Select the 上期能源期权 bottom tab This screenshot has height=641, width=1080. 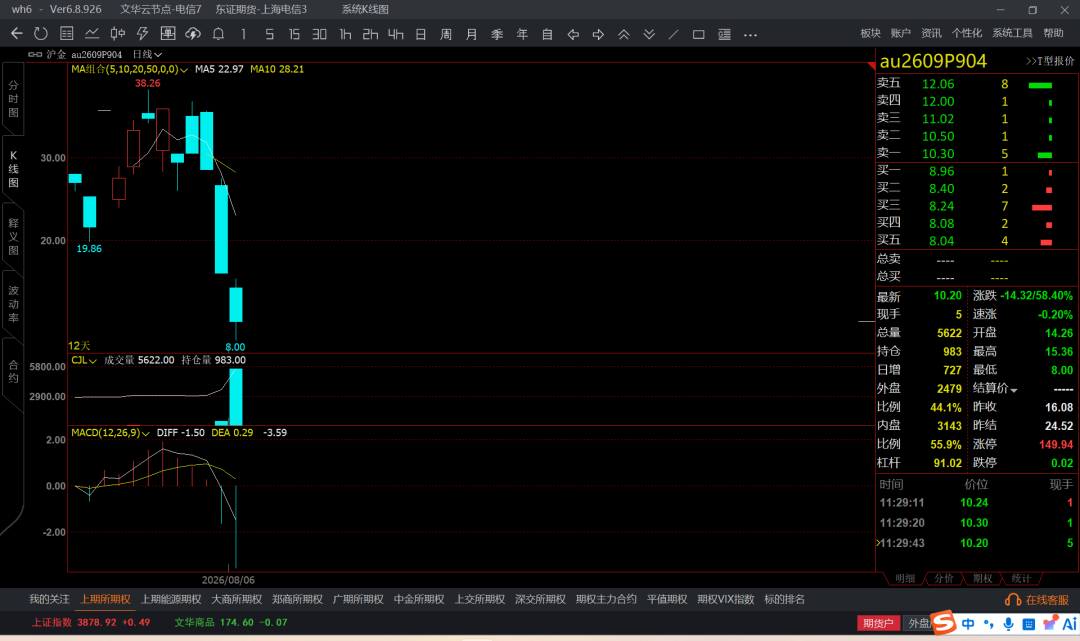[171, 600]
